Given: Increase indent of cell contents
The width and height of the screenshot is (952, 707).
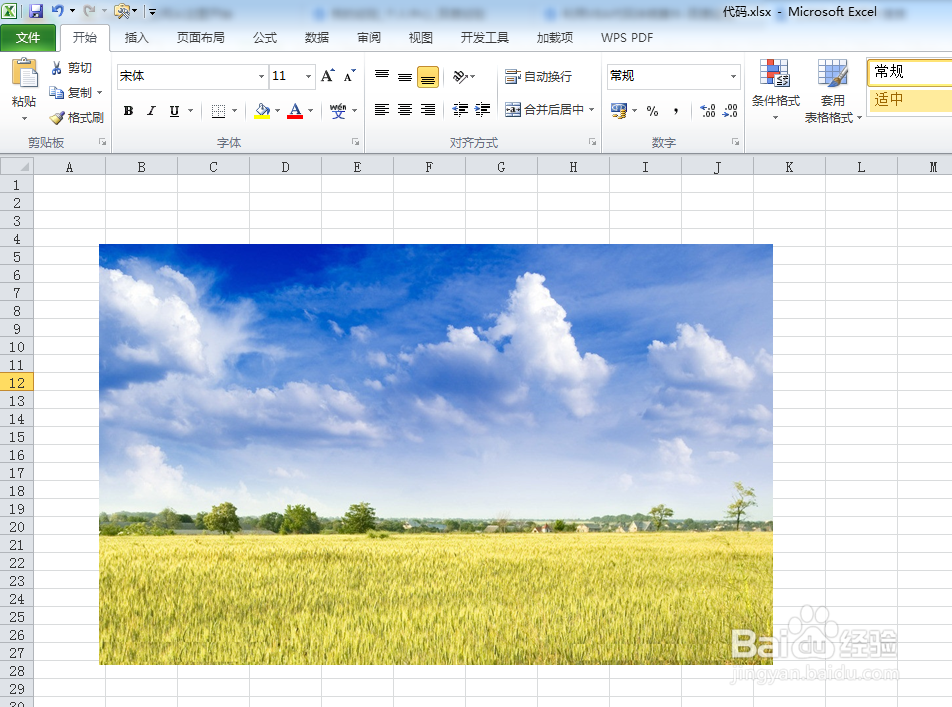Looking at the screenshot, I should [483, 110].
